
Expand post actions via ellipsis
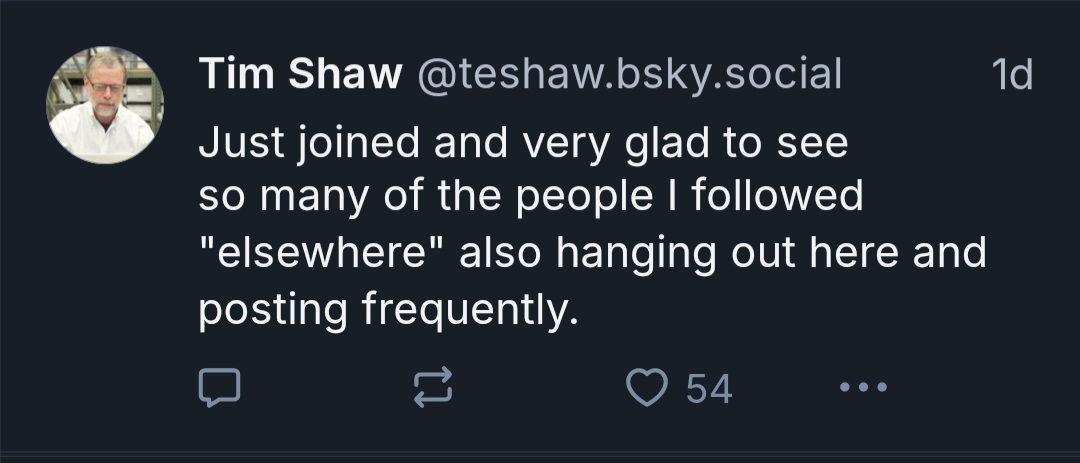tap(862, 387)
